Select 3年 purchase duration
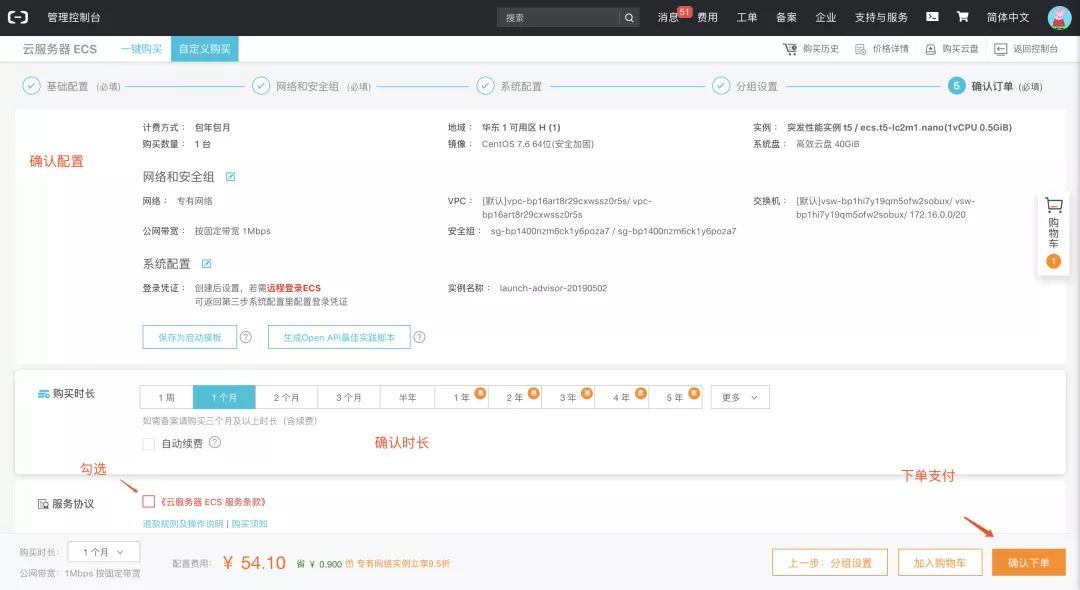 [568, 397]
